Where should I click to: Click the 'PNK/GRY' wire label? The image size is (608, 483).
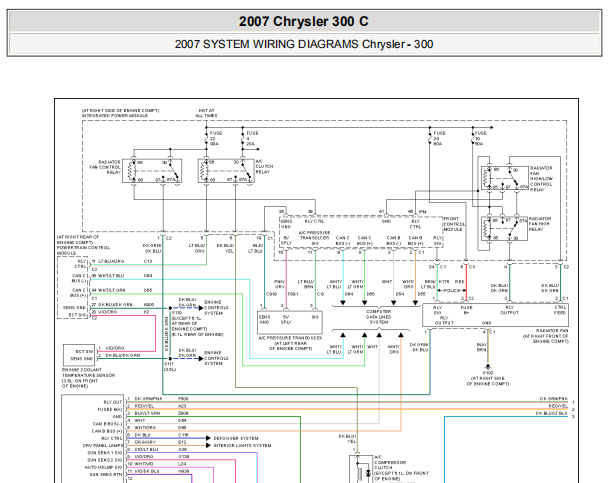[280, 284]
